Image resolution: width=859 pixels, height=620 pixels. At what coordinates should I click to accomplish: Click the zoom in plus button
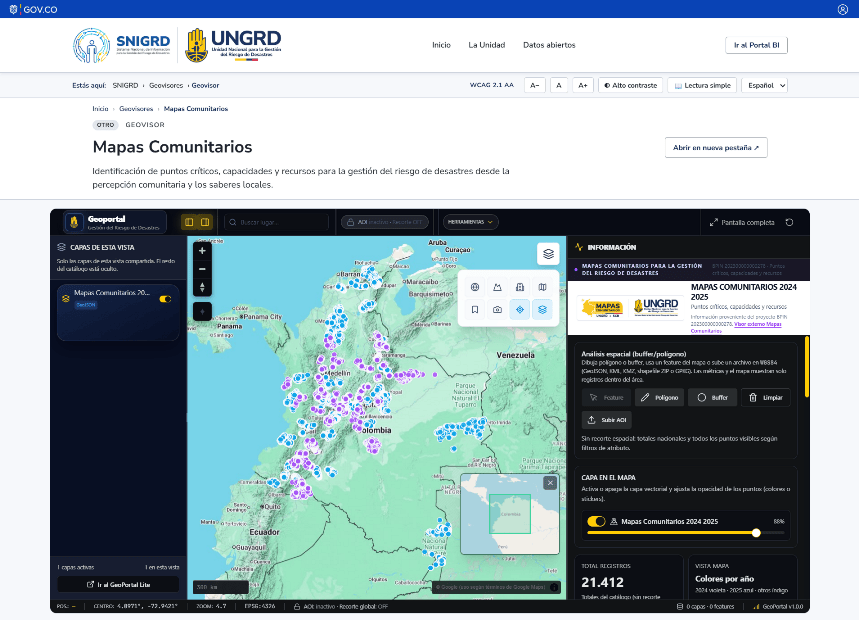tap(202, 251)
